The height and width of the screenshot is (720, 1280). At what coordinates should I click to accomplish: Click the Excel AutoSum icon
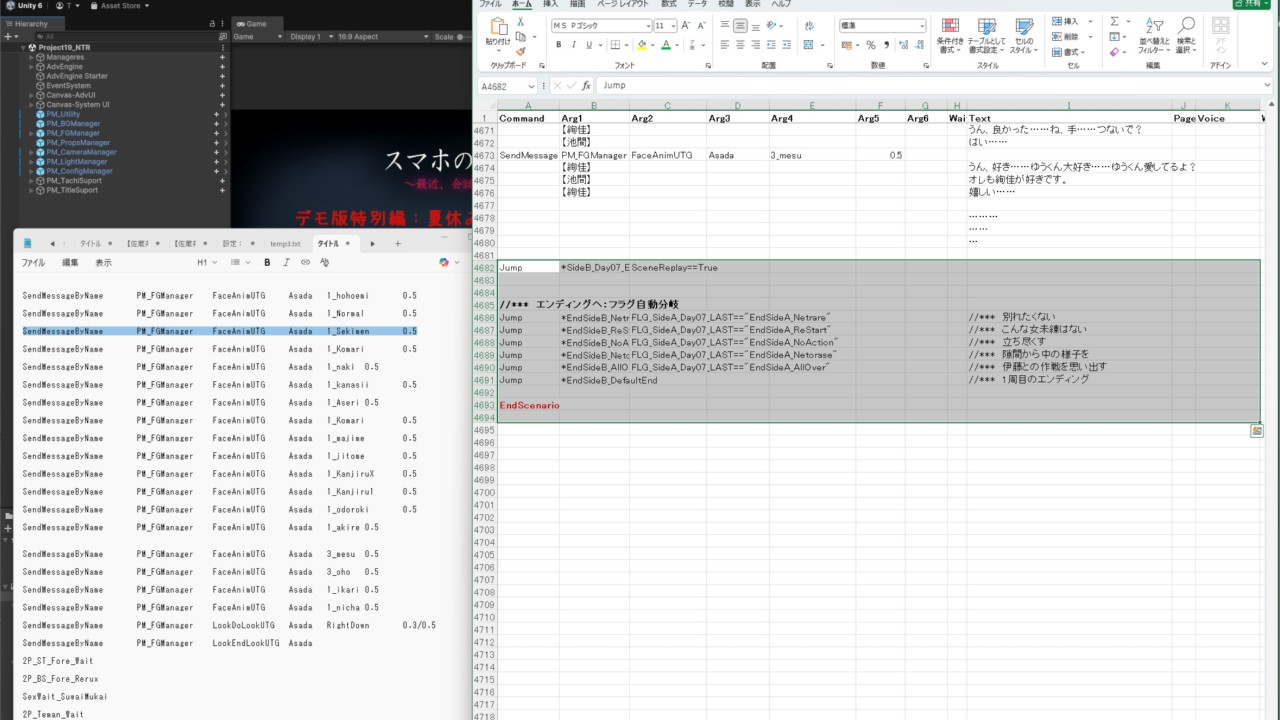1114,21
